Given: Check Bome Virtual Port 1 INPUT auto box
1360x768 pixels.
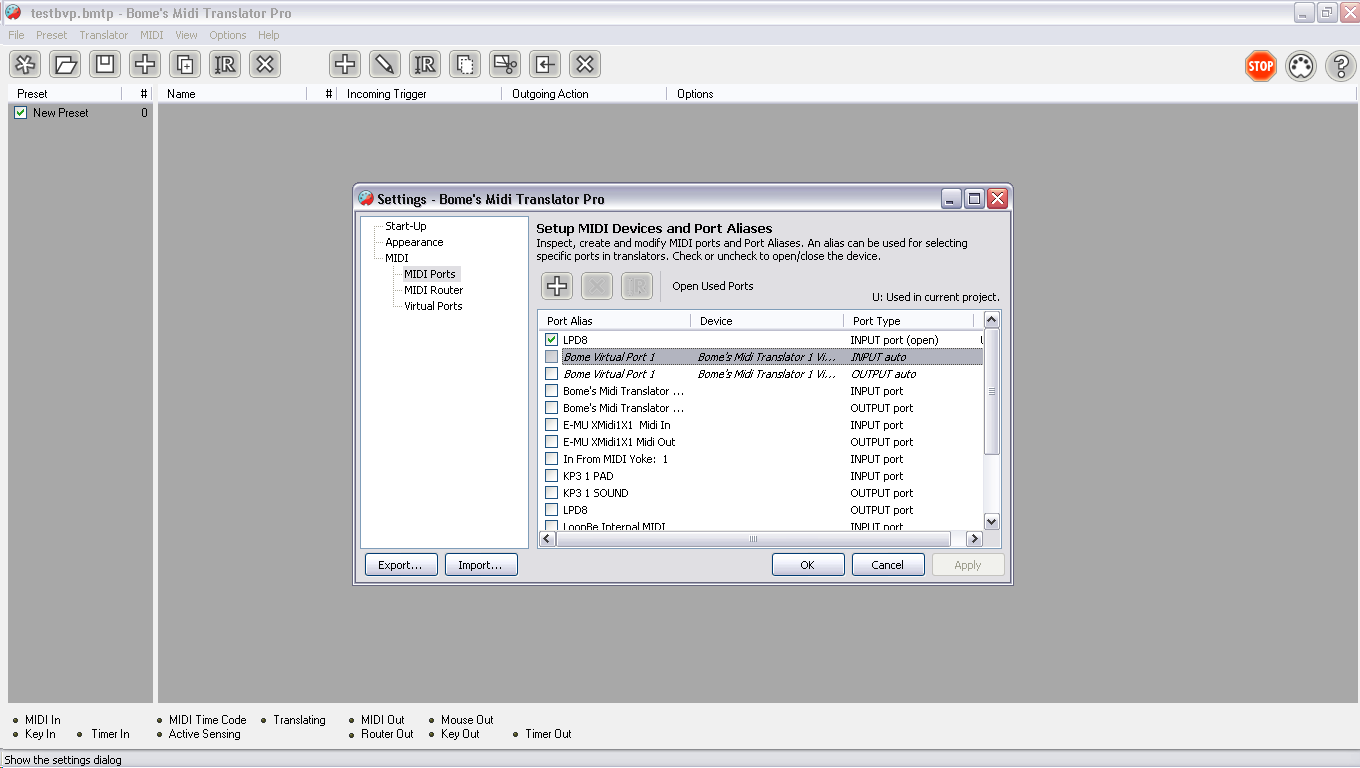Looking at the screenshot, I should [551, 357].
